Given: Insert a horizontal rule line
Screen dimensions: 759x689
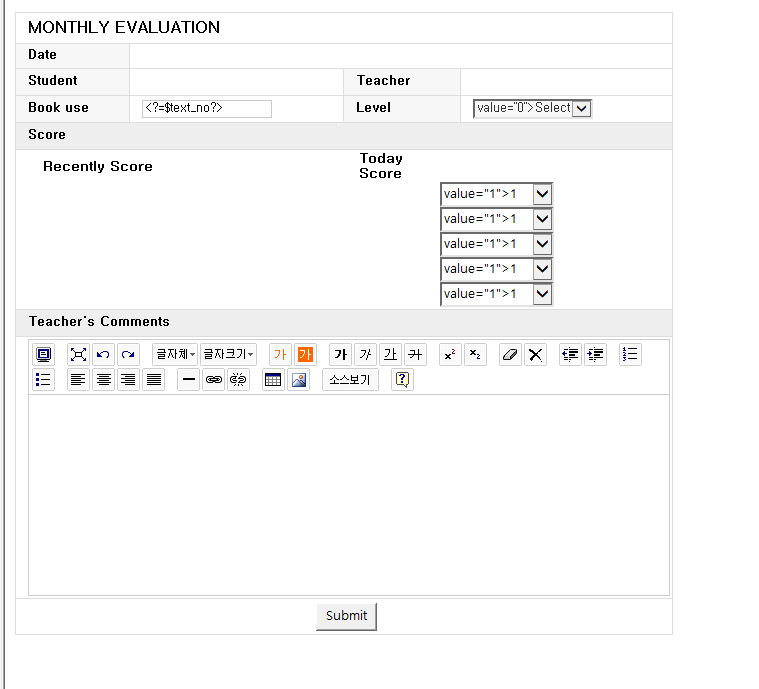Looking at the screenshot, I should click(188, 380).
